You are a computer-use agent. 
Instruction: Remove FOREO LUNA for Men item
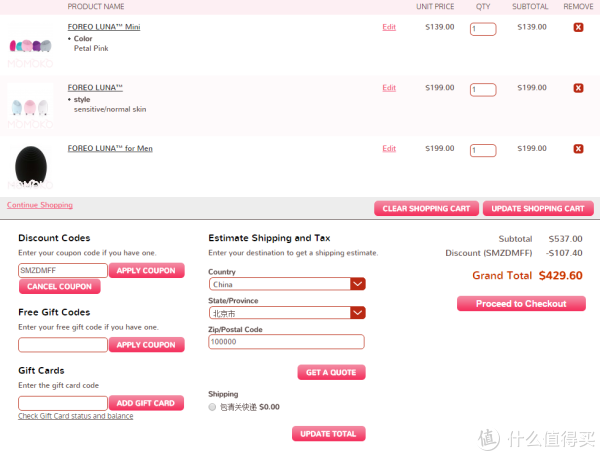tap(578, 148)
